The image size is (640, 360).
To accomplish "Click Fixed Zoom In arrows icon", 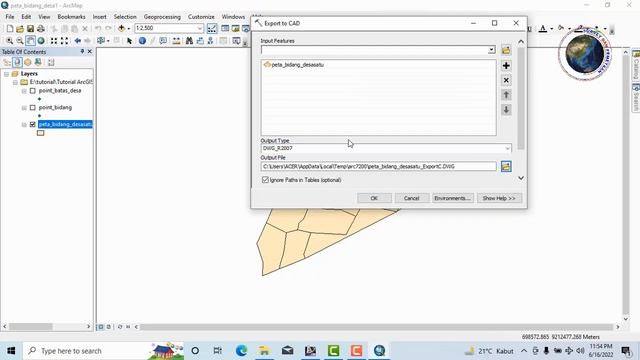I will point(54,41).
